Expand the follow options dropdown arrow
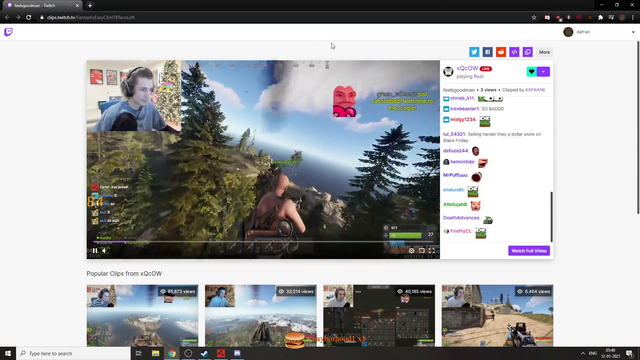The width and height of the screenshot is (640, 360). (x=543, y=72)
